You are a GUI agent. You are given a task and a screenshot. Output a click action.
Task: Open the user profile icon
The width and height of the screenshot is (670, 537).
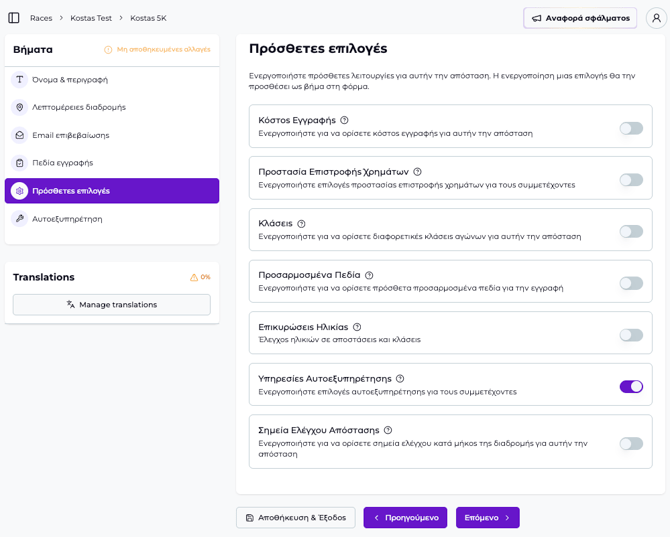tap(655, 18)
